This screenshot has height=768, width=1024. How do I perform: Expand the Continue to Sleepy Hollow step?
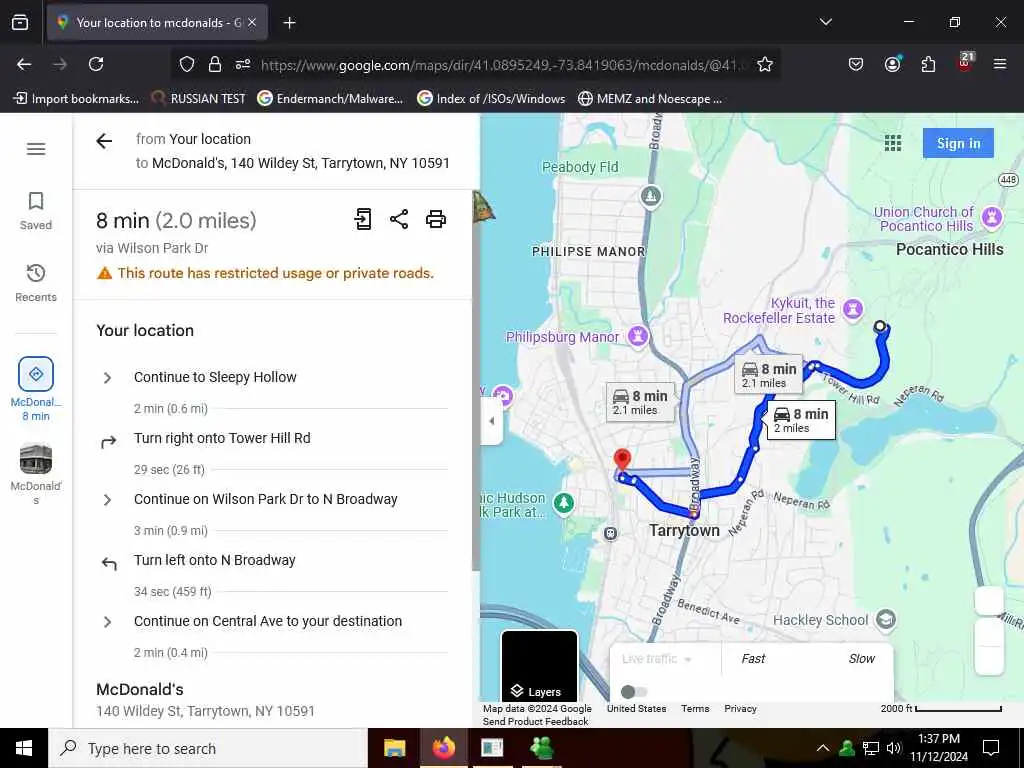[108, 378]
